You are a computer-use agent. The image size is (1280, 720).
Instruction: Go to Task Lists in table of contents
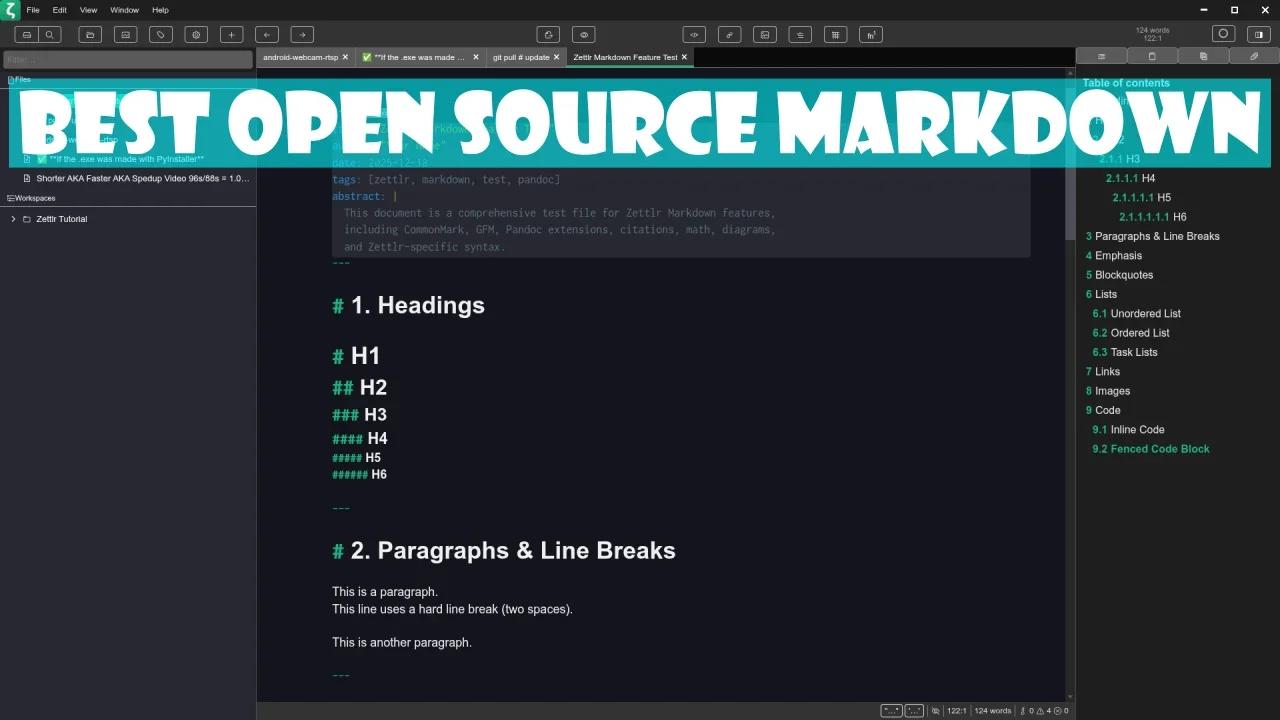(1125, 352)
